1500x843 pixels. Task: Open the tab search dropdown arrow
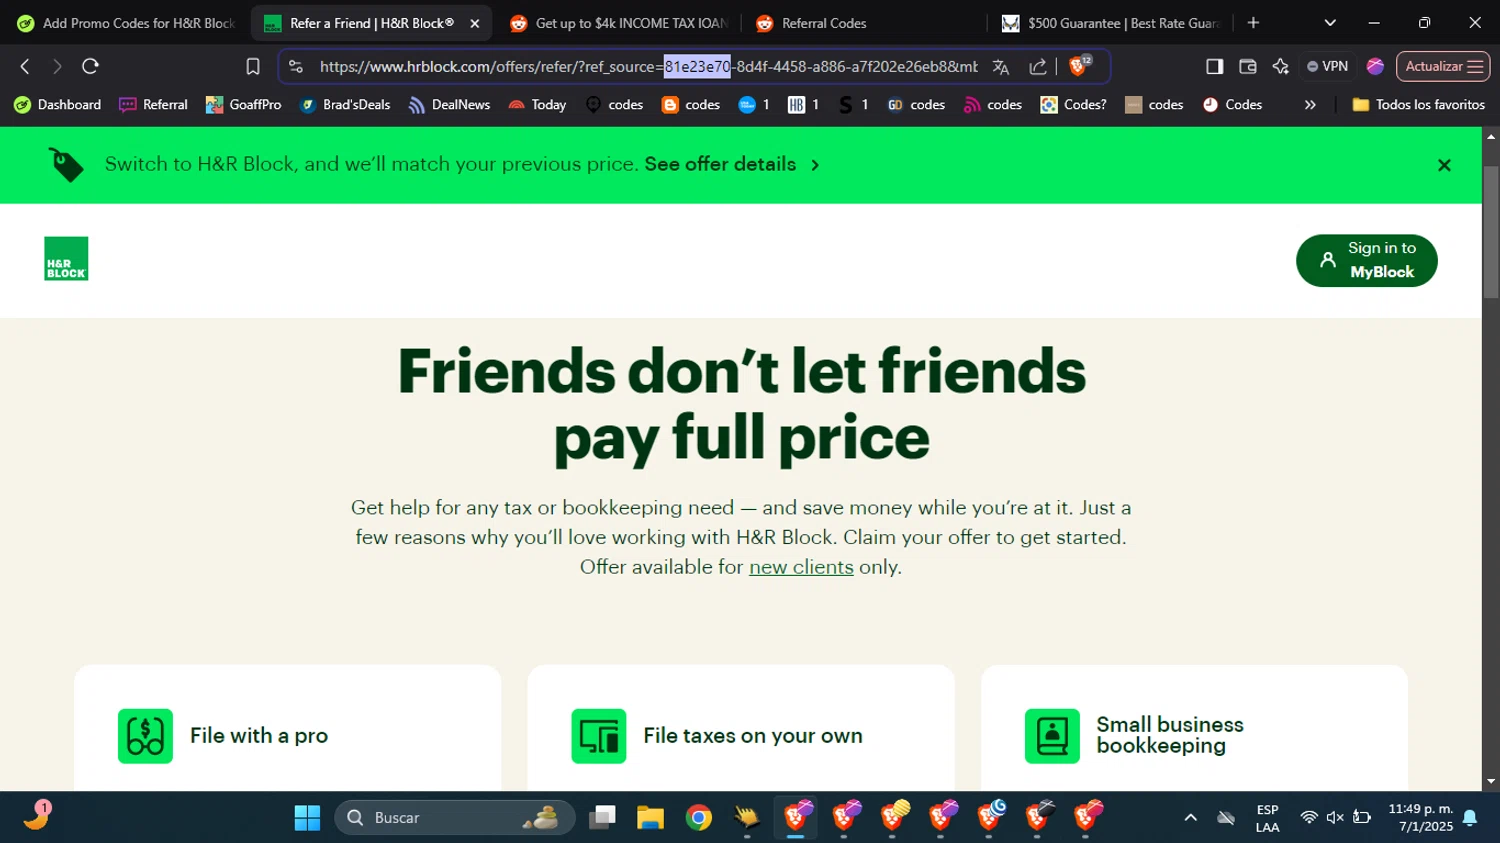[x=1330, y=22]
